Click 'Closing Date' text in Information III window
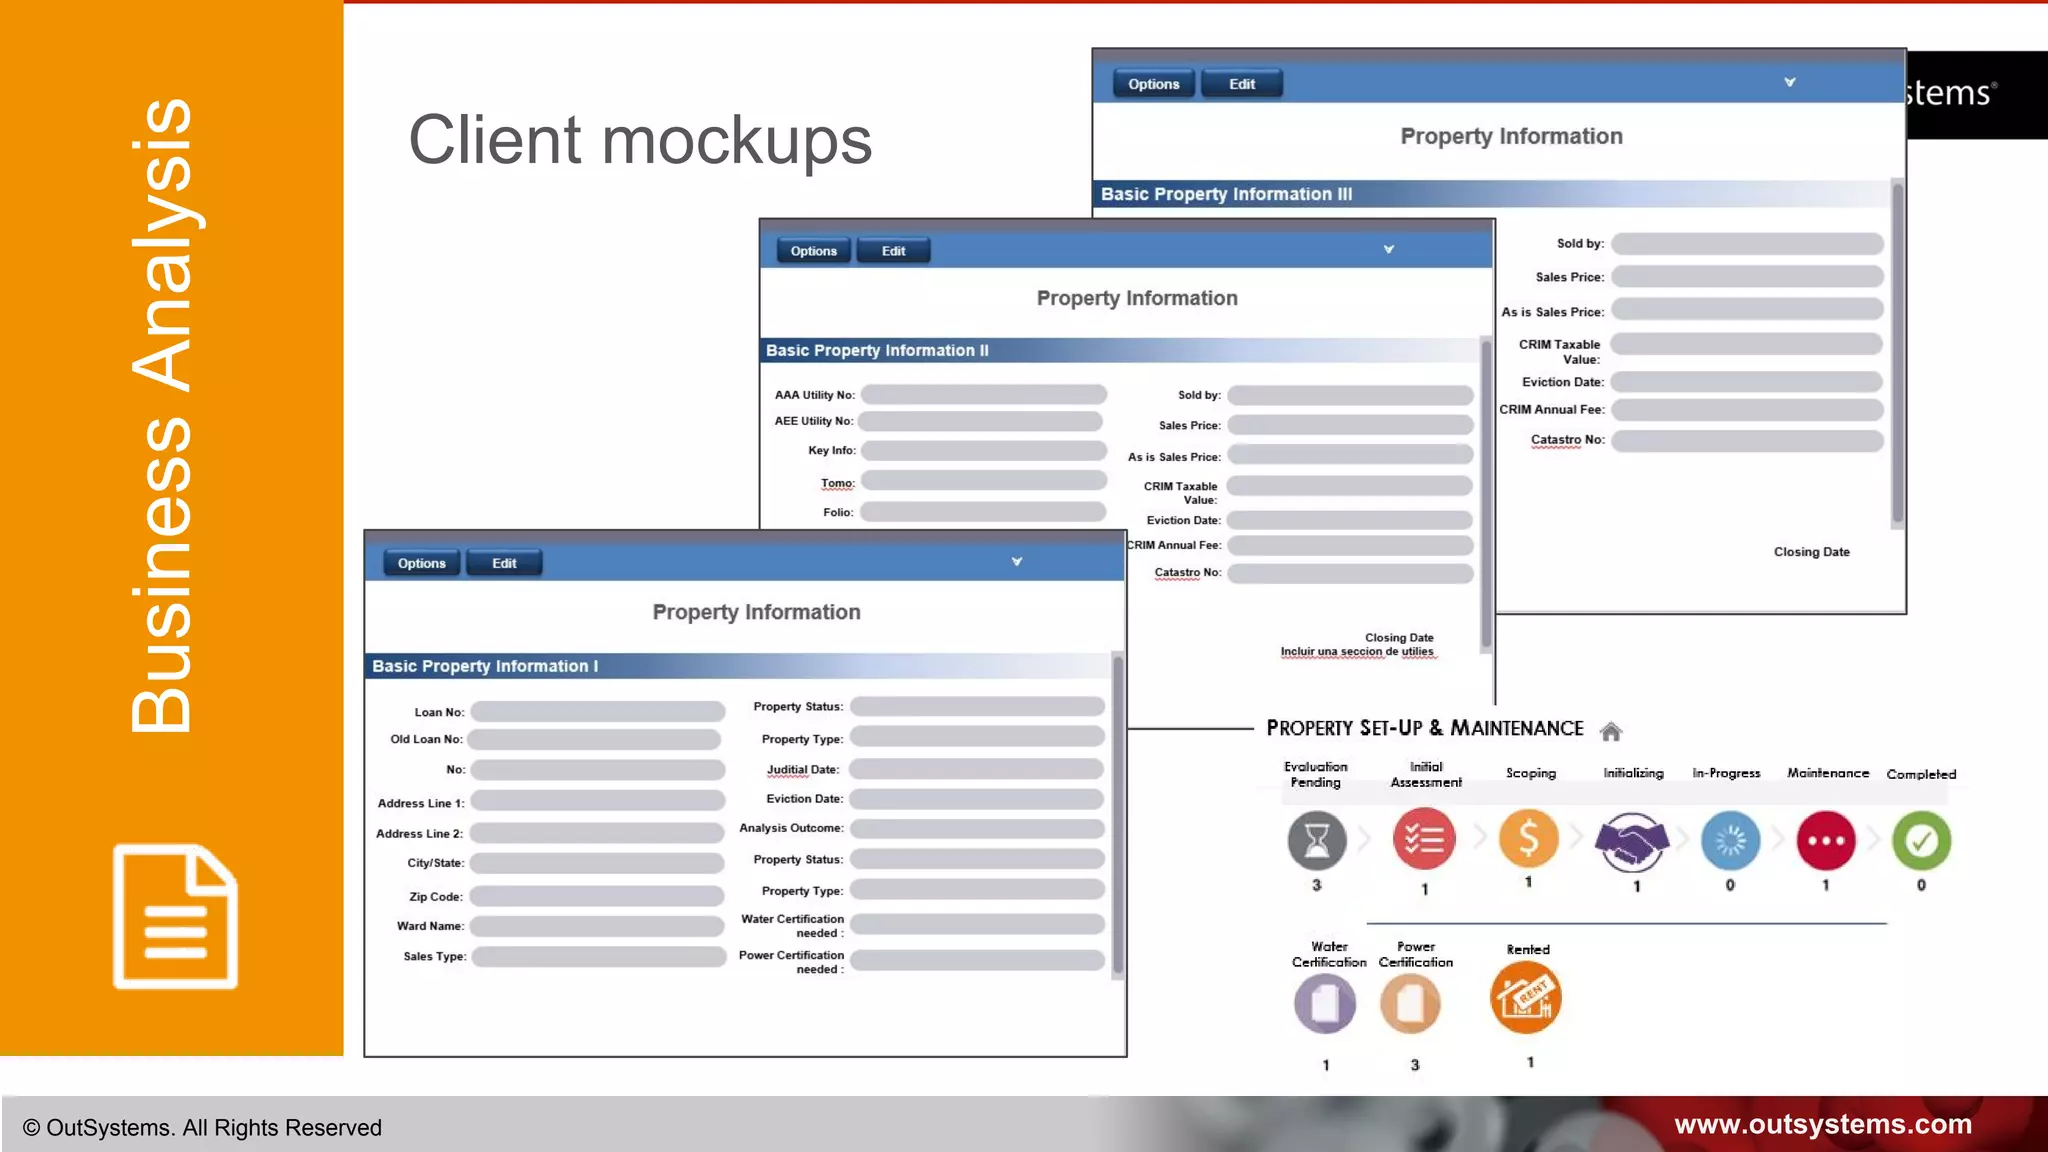This screenshot has width=2048, height=1152. tap(1811, 552)
